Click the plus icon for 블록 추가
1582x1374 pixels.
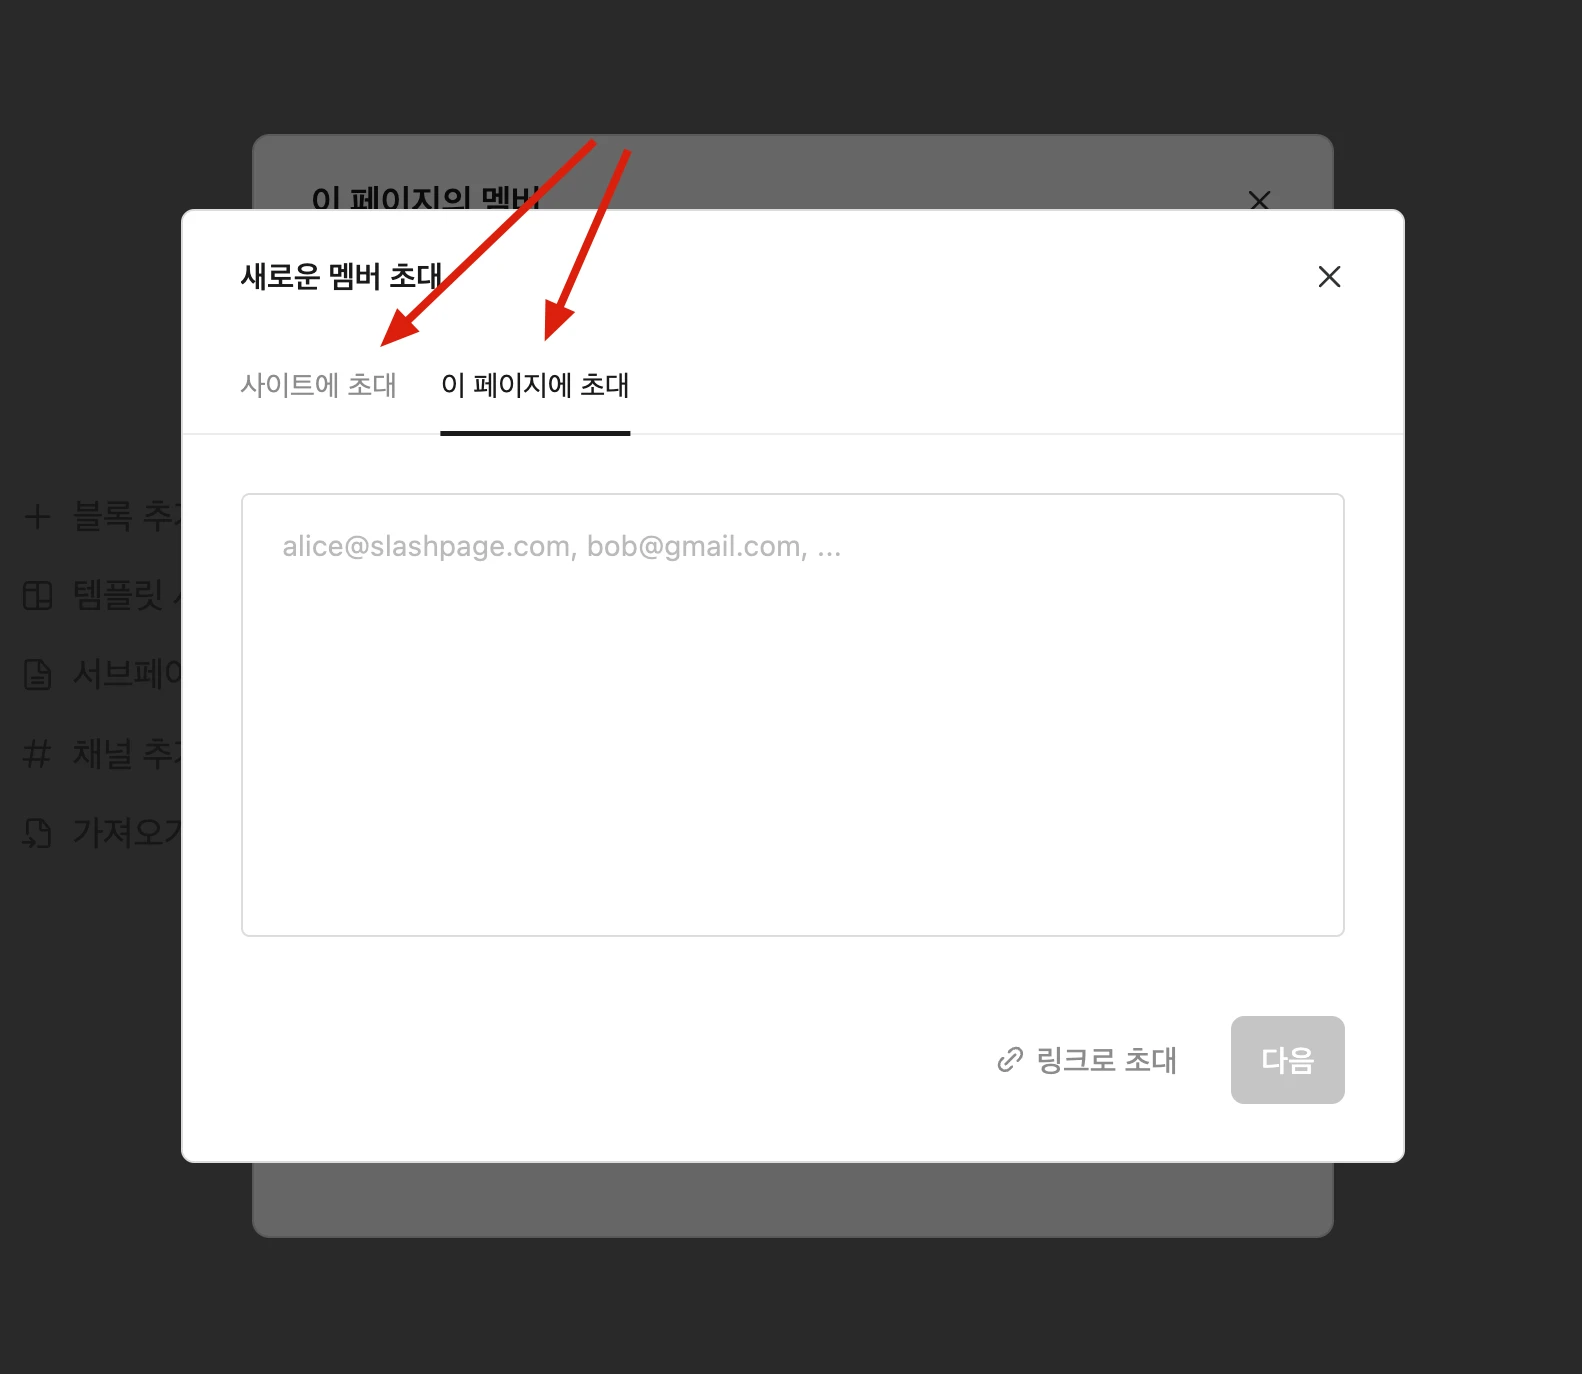click(x=37, y=517)
